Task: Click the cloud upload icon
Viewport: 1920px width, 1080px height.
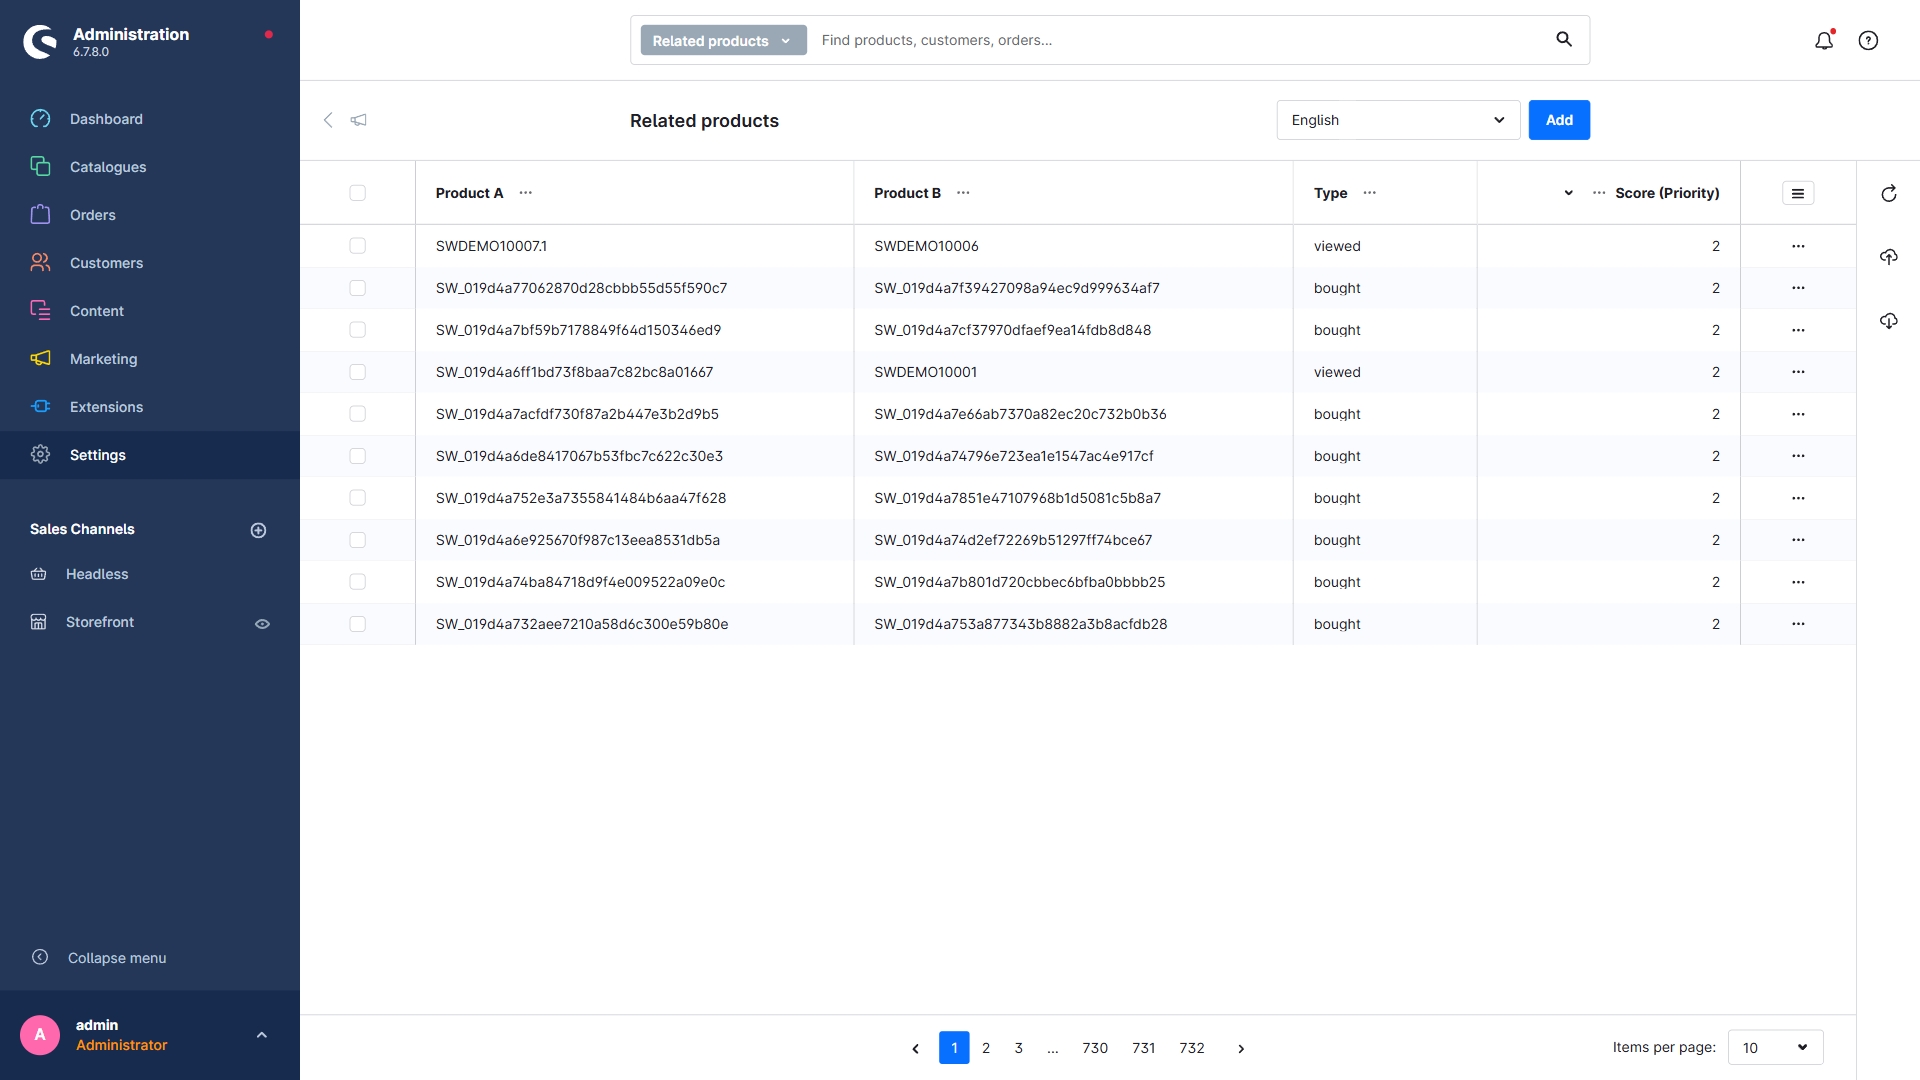Action: pyautogui.click(x=1888, y=257)
